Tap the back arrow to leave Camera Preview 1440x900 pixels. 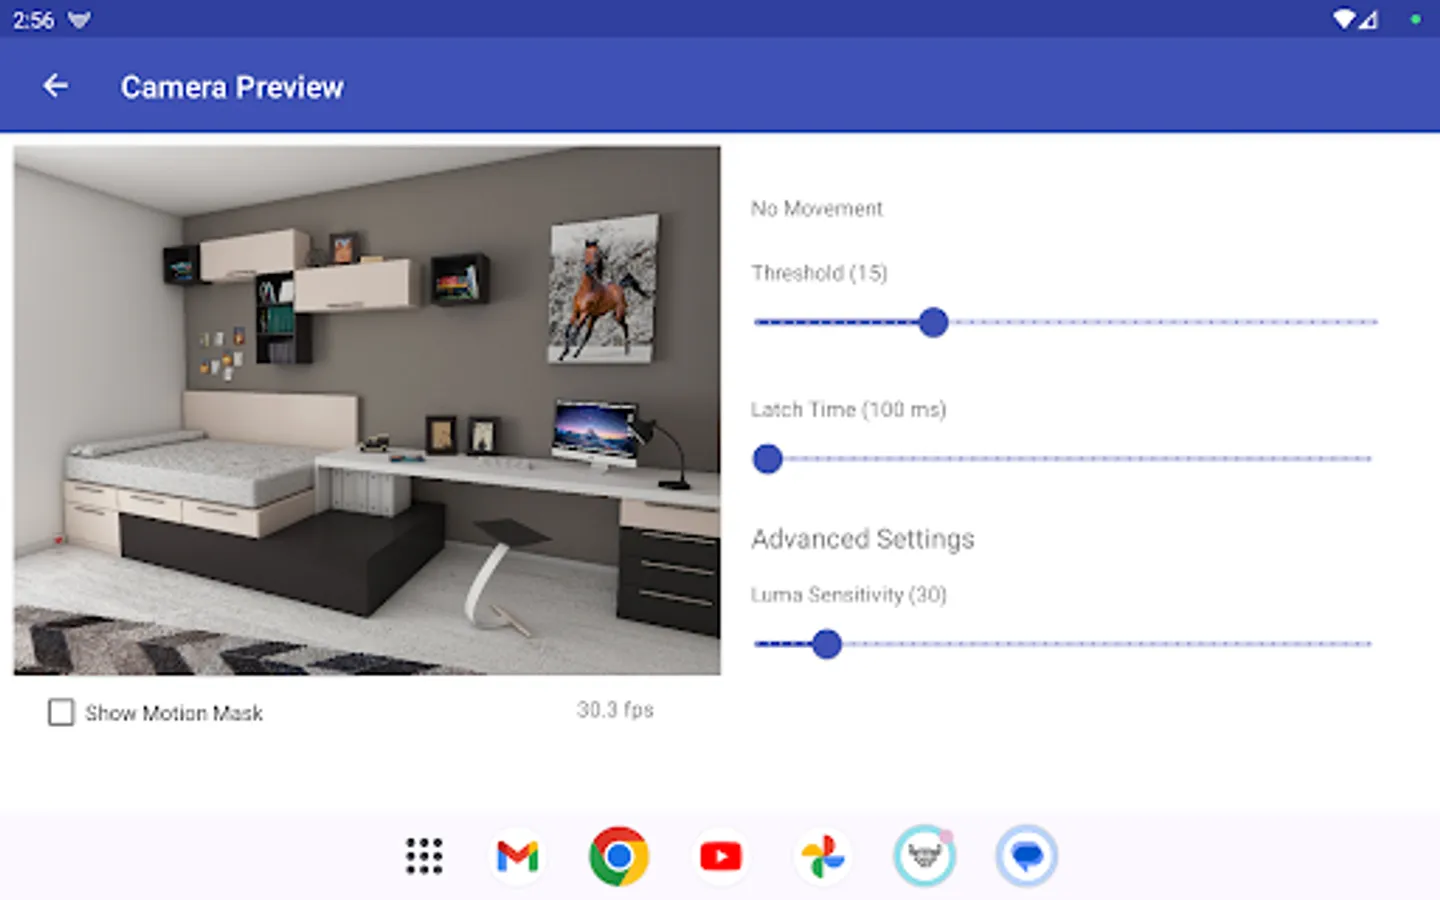(55, 86)
